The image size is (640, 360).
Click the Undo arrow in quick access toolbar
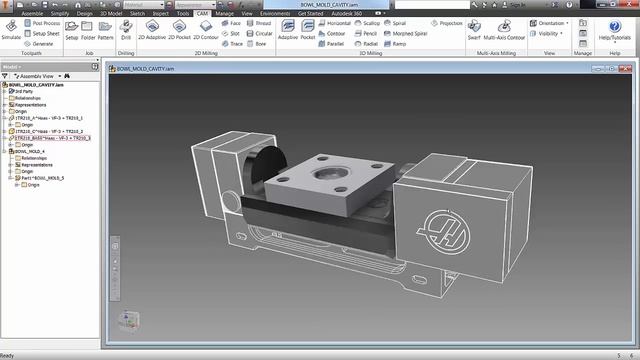[x=55, y=5]
